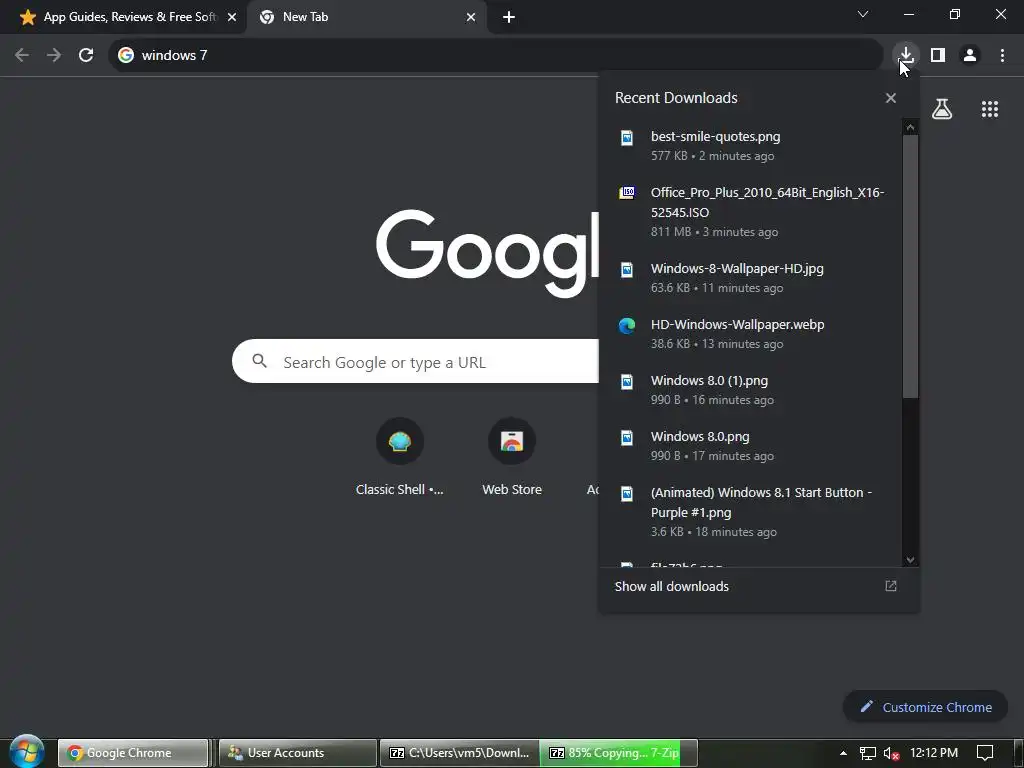Open HD-Windows-Wallpaper.webp download entry
The image size is (1024, 768).
750,334
